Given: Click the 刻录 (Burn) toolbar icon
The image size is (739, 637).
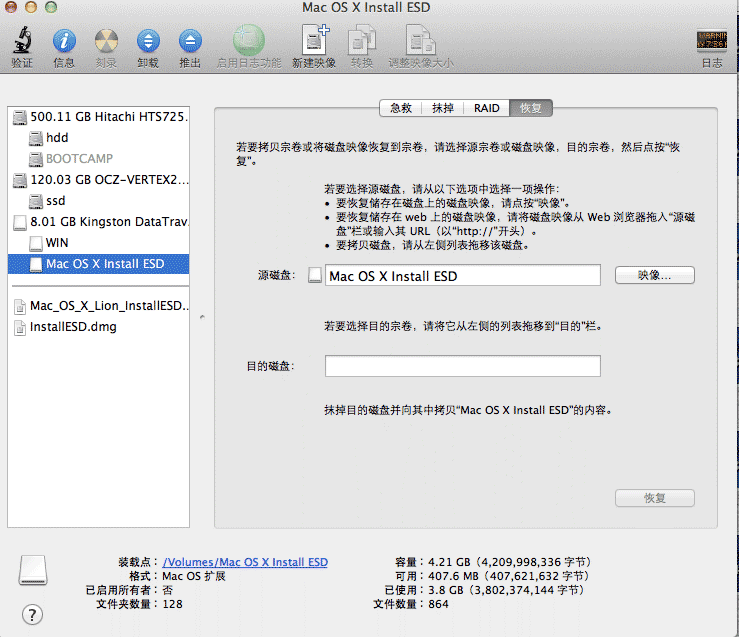Looking at the screenshot, I should [x=107, y=41].
